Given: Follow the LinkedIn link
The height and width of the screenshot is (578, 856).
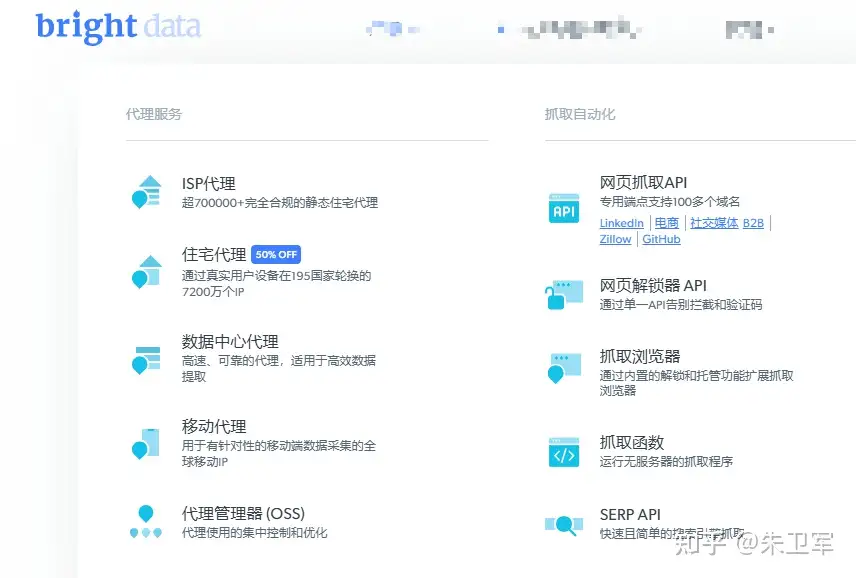Looking at the screenshot, I should click(621, 223).
